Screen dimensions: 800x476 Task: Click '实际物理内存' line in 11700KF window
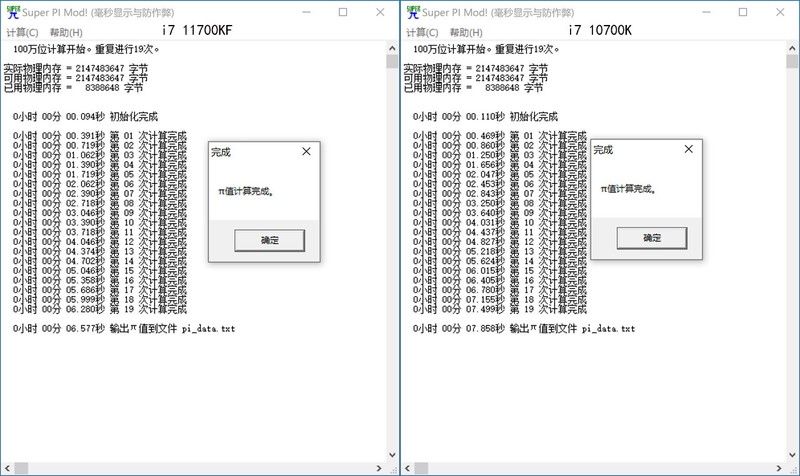click(76, 68)
